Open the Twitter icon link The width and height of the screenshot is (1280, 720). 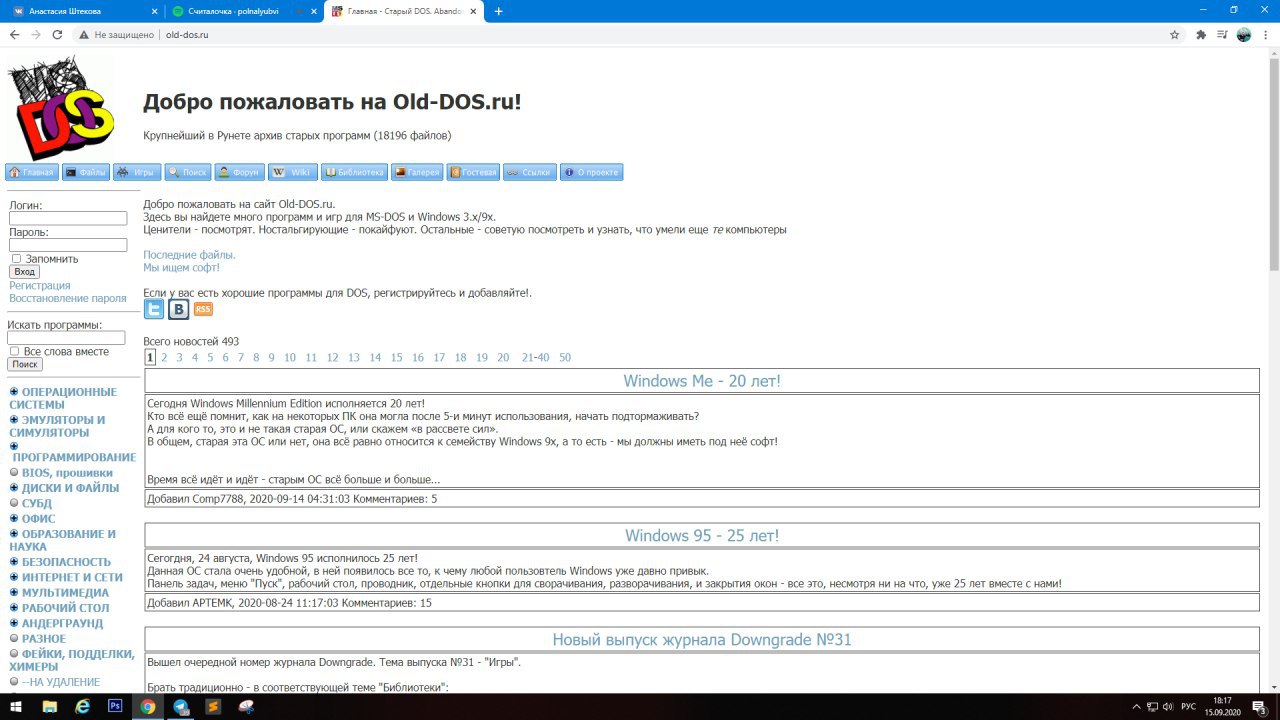154,309
